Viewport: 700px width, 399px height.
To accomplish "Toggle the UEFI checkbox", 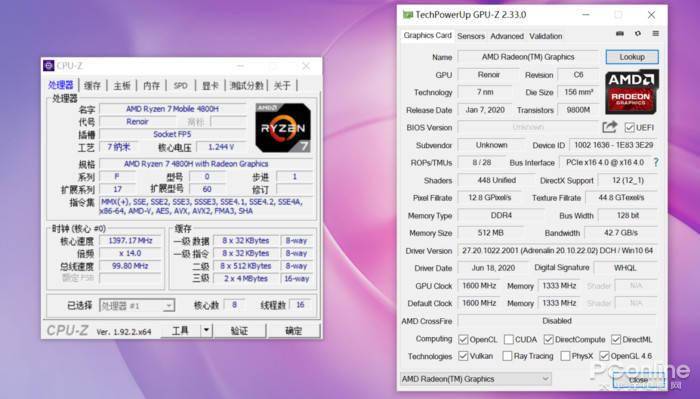I will (x=629, y=128).
